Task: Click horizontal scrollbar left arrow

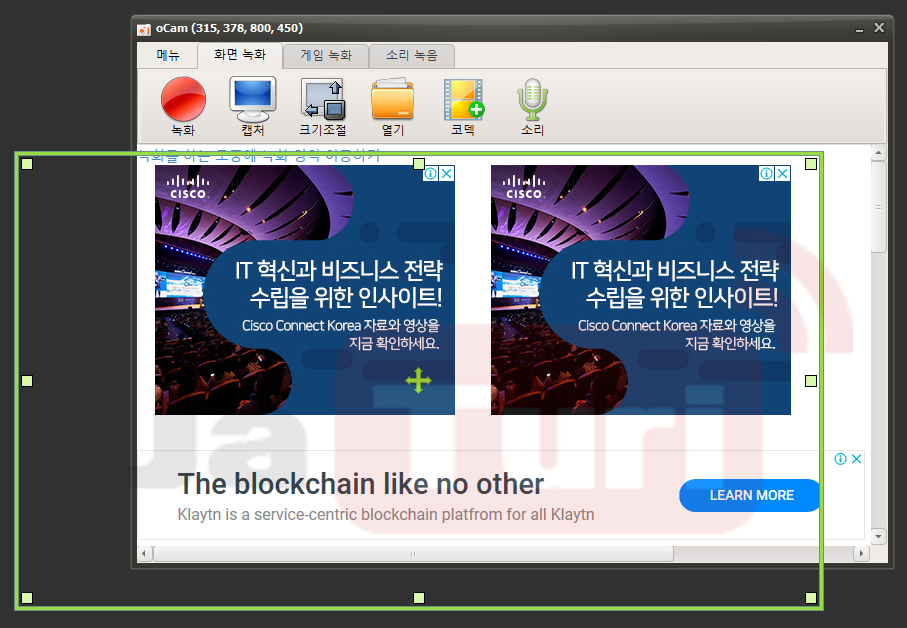Action: coord(144,554)
